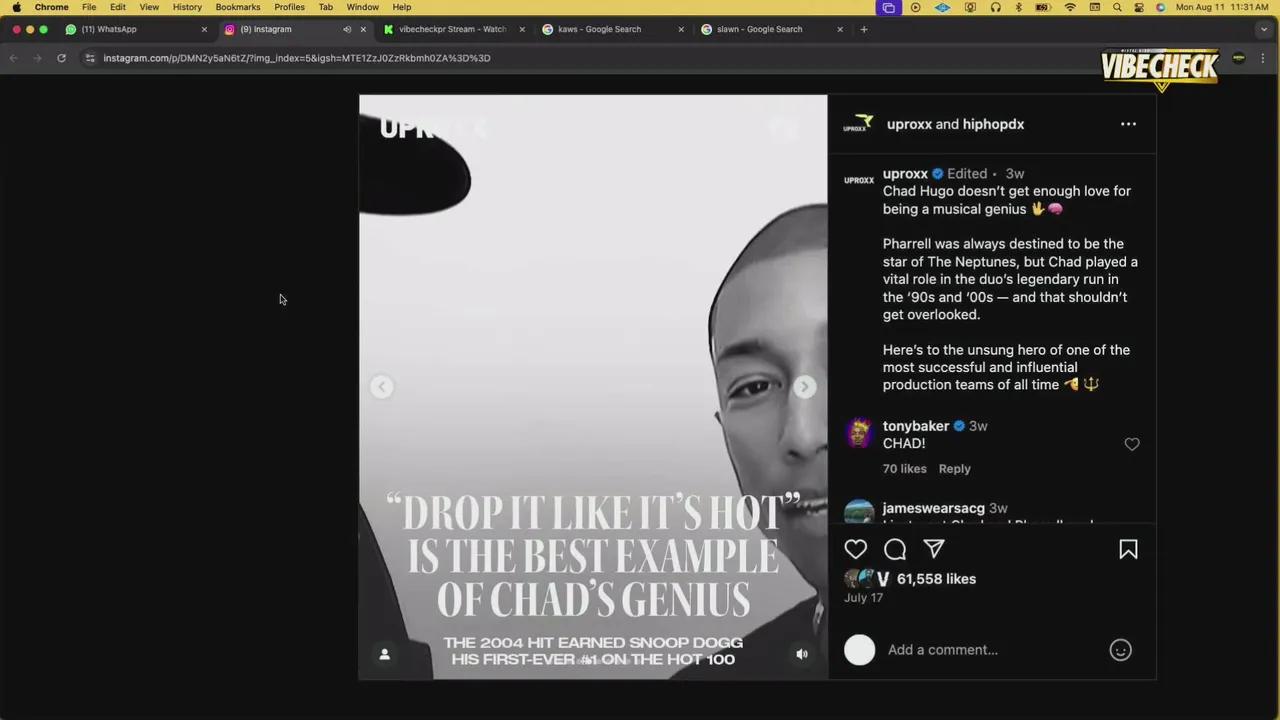Open jameswearsacg's profile
1280x720 pixels.
tap(933, 508)
